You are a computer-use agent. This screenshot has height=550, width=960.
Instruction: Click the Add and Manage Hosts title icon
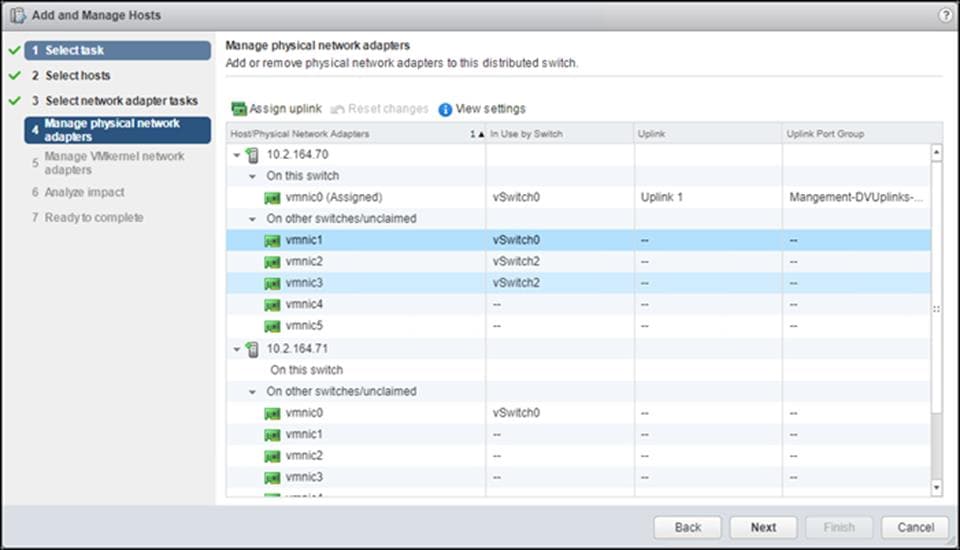[18, 15]
